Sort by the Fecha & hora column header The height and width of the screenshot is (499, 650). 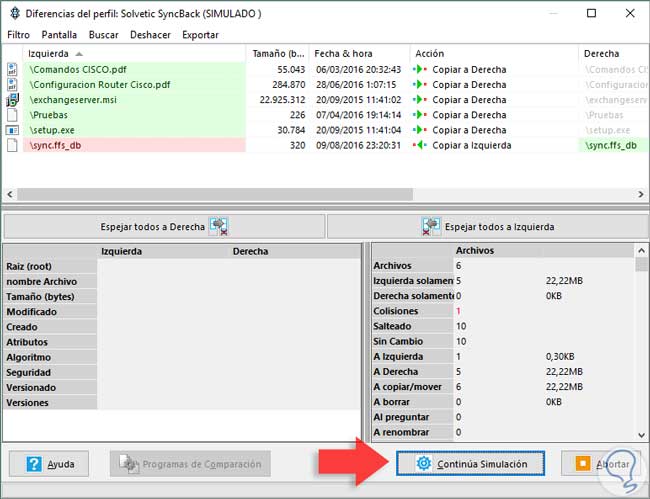tap(360, 53)
